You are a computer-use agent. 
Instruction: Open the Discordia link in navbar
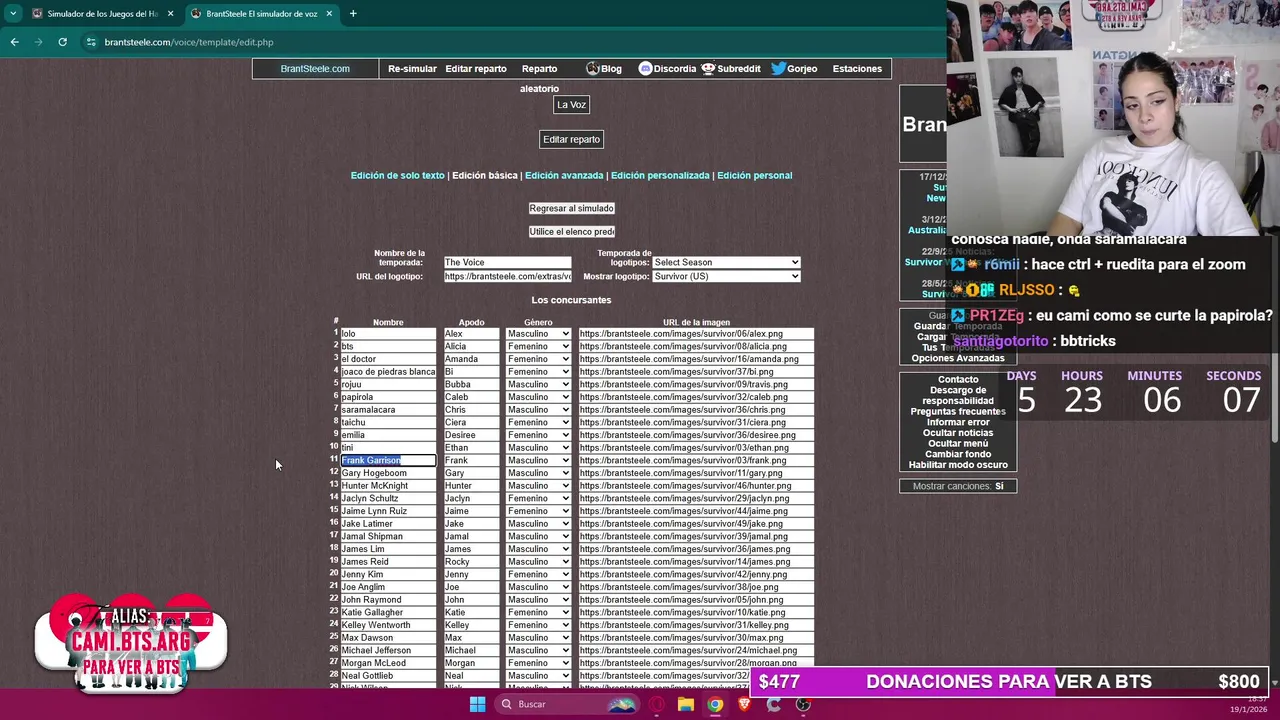point(667,69)
